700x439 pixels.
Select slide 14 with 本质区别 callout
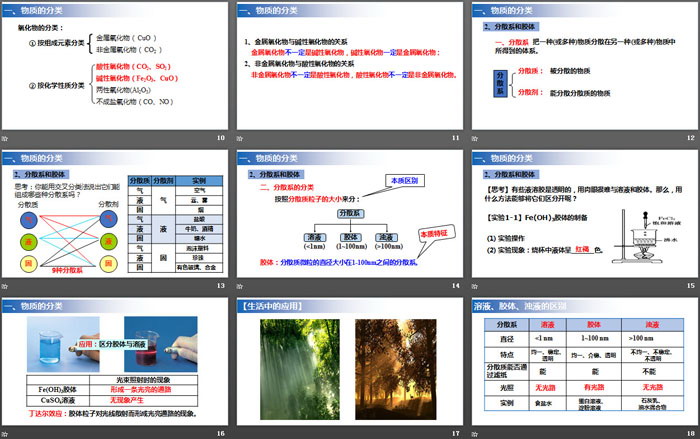coord(348,213)
